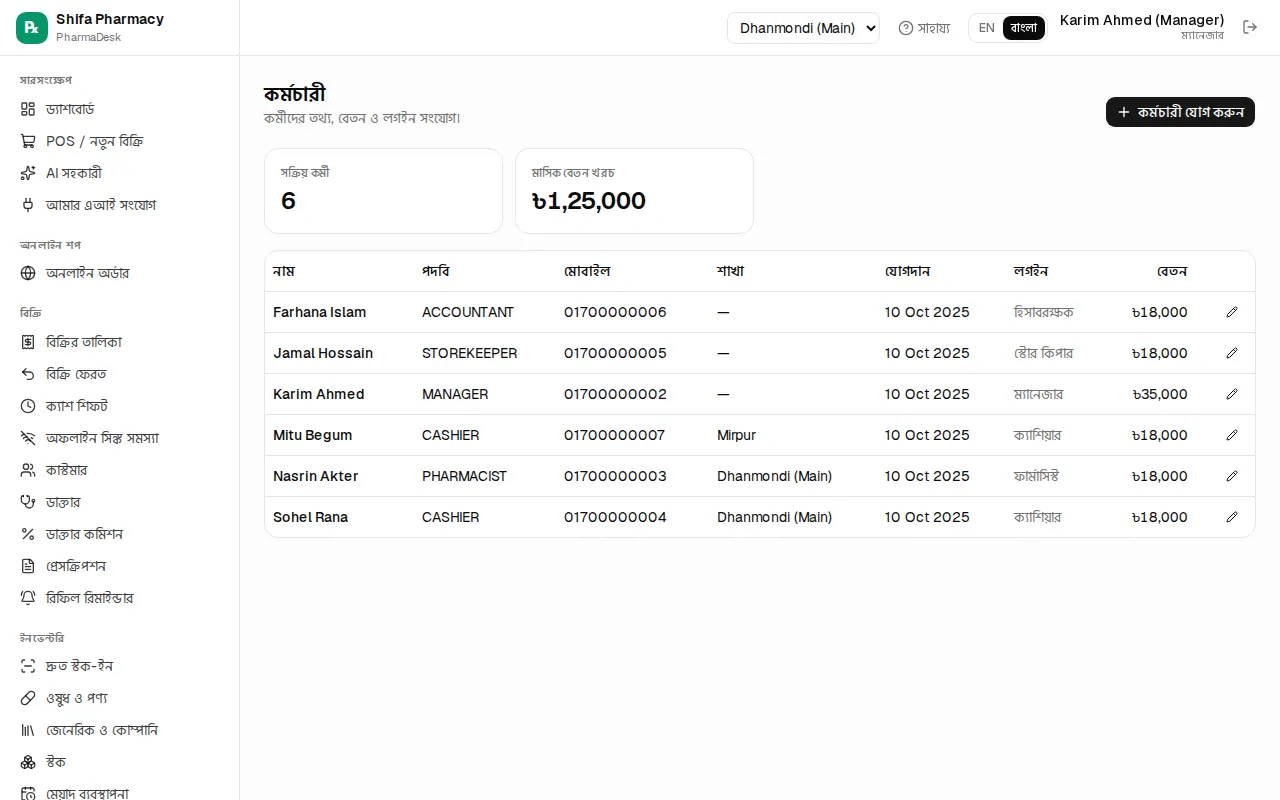Click the ডাক্তার stethoscope icon

(28, 502)
